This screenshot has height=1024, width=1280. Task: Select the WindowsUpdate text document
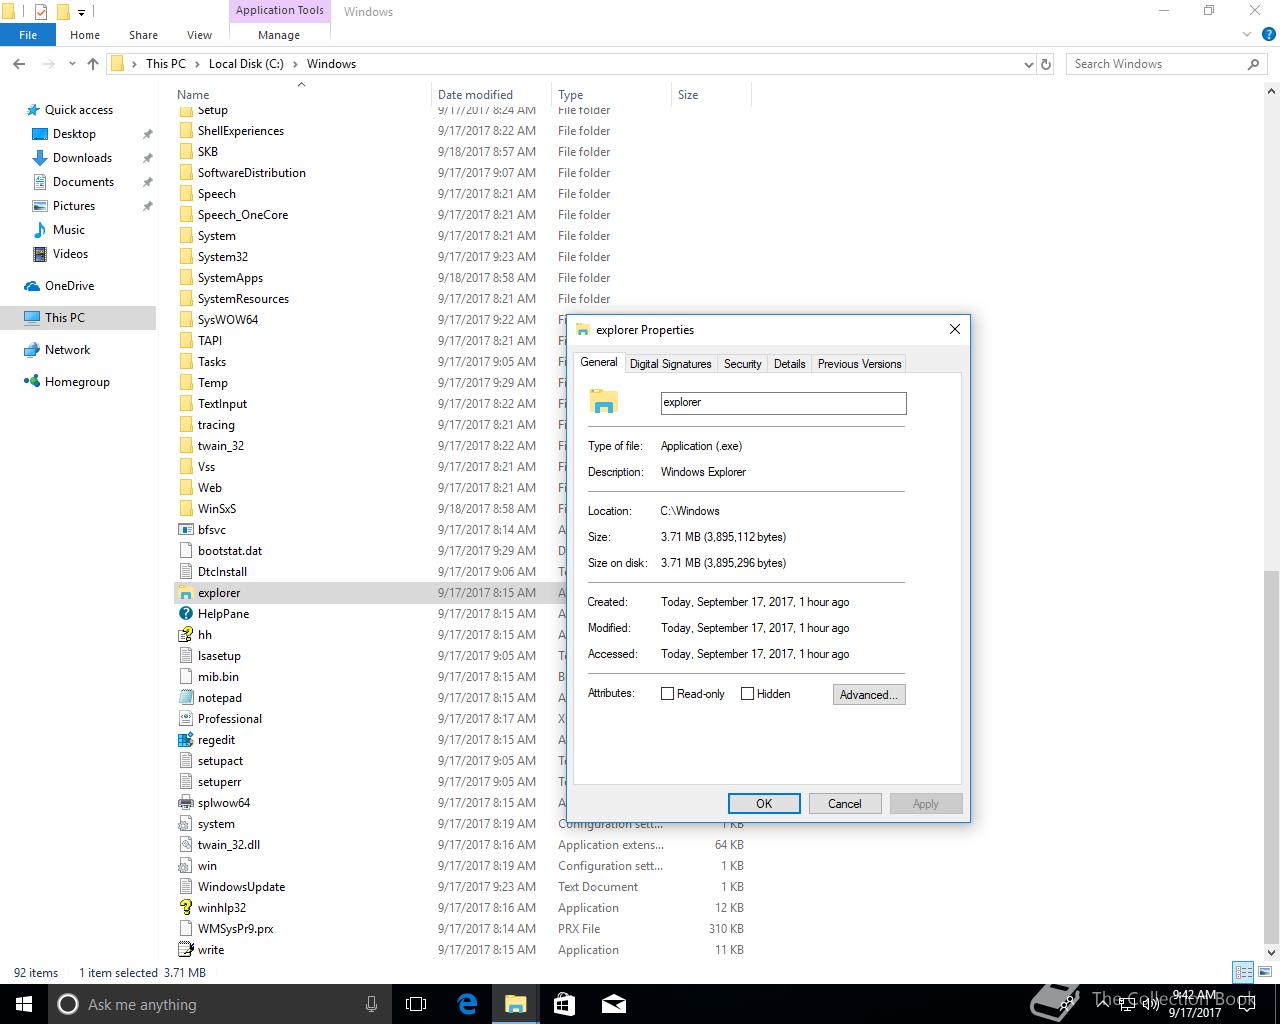click(x=241, y=887)
